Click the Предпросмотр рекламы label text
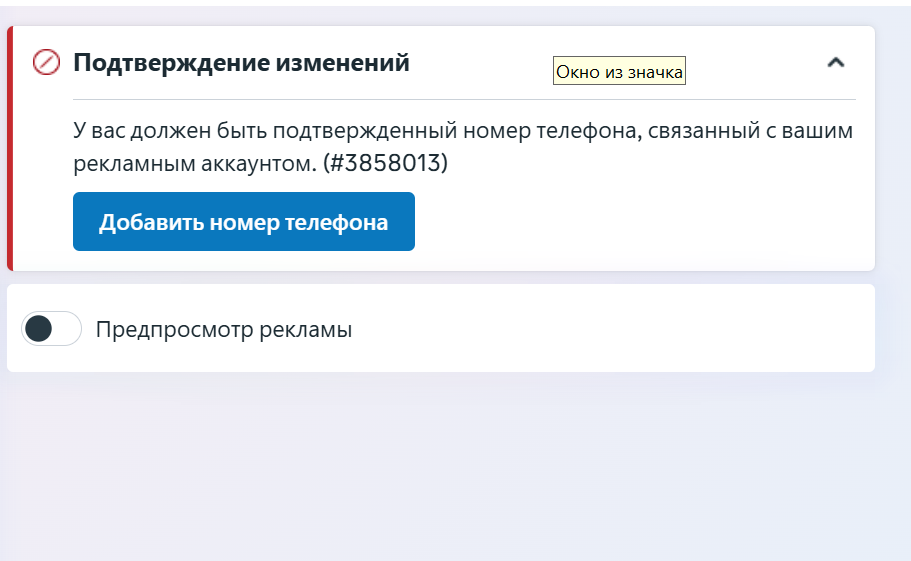 pos(223,329)
